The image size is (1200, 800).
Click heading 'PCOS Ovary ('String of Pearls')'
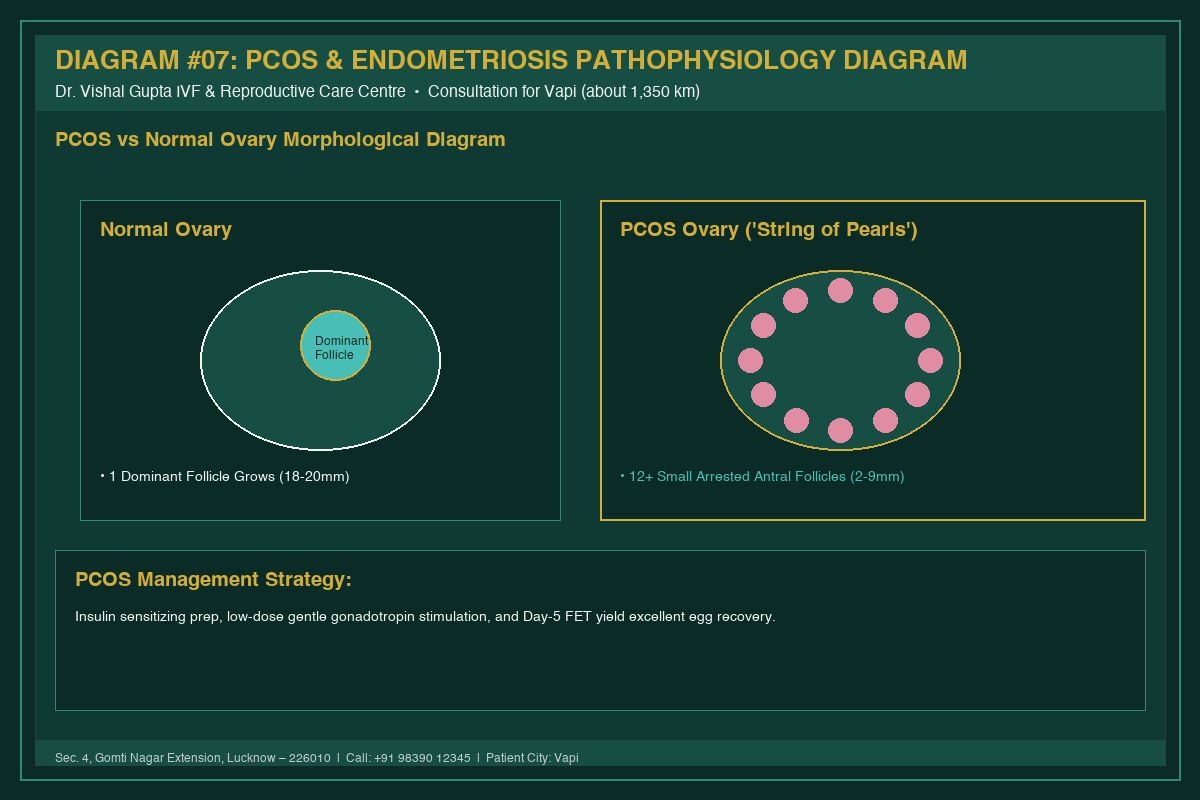pyautogui.click(x=769, y=230)
